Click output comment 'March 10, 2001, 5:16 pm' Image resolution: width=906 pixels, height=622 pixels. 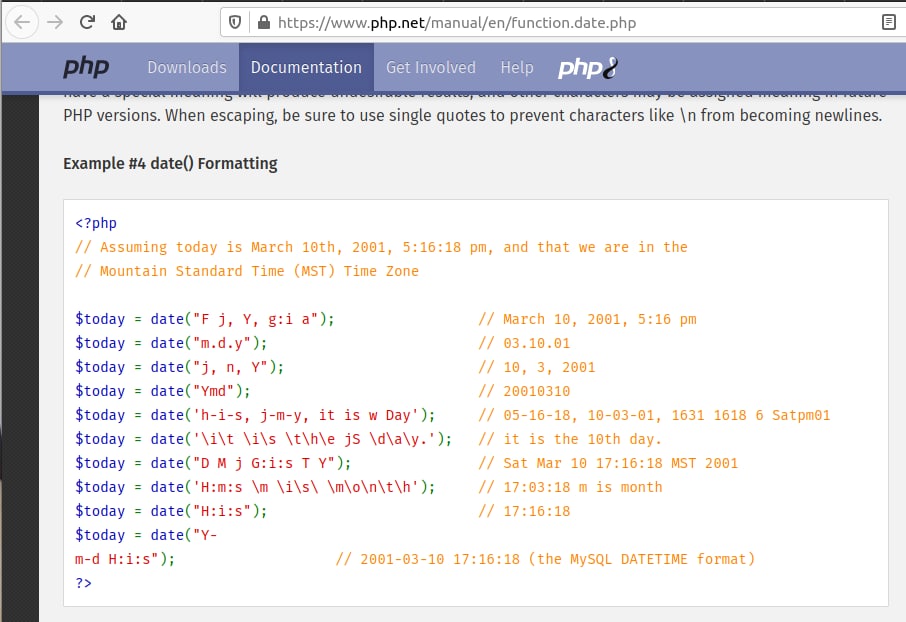point(600,319)
